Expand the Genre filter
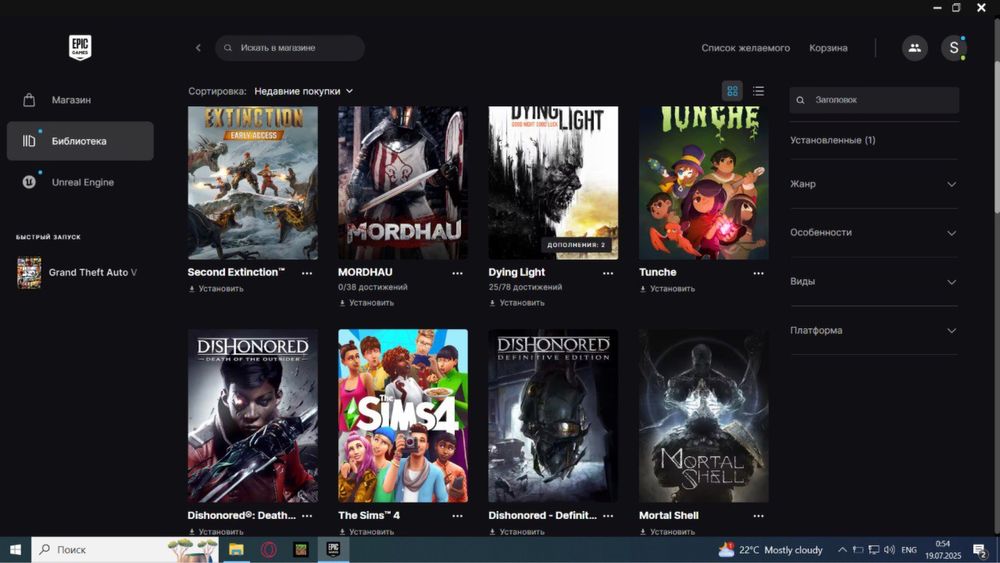 click(x=874, y=184)
